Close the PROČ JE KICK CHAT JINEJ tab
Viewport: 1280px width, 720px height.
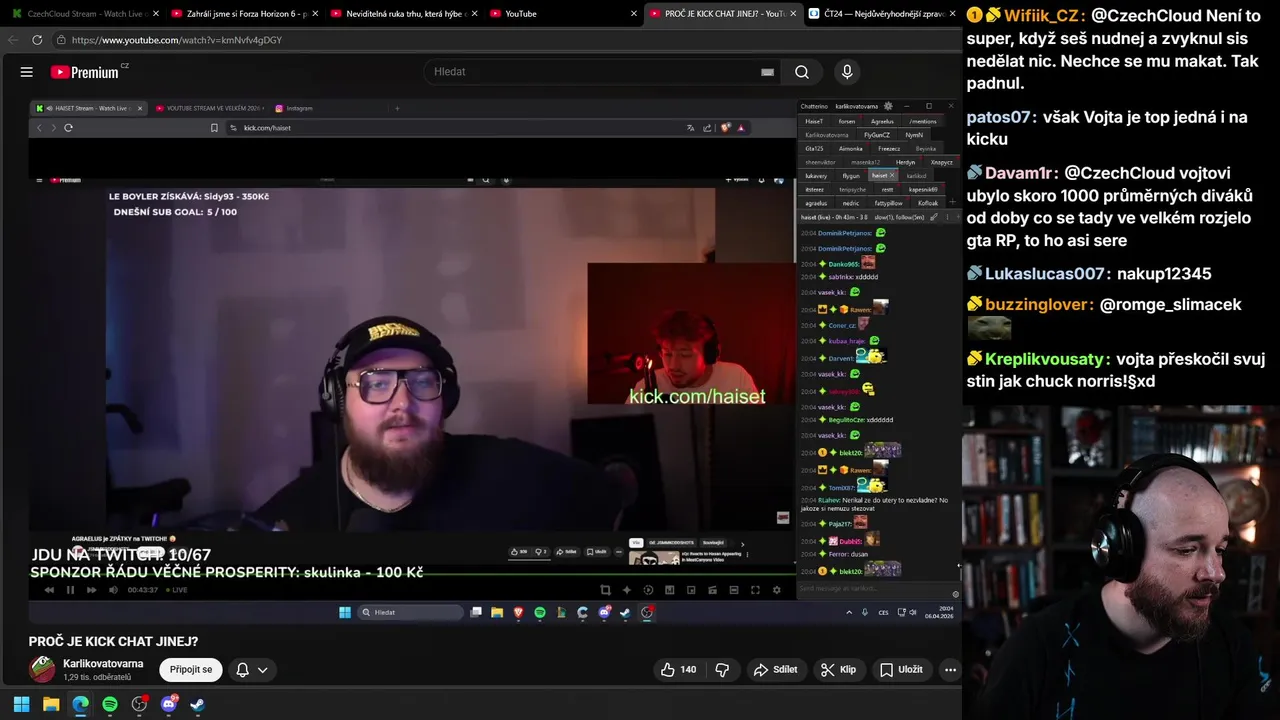[793, 14]
